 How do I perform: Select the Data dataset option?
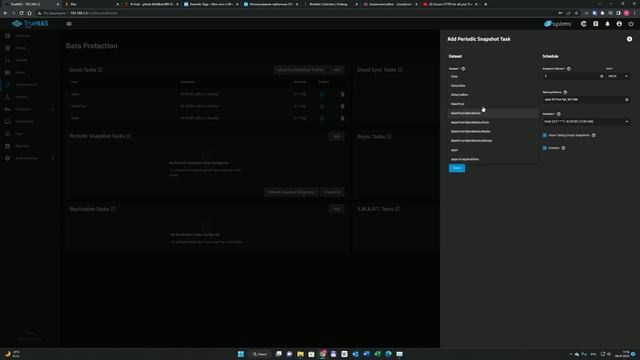[493, 76]
